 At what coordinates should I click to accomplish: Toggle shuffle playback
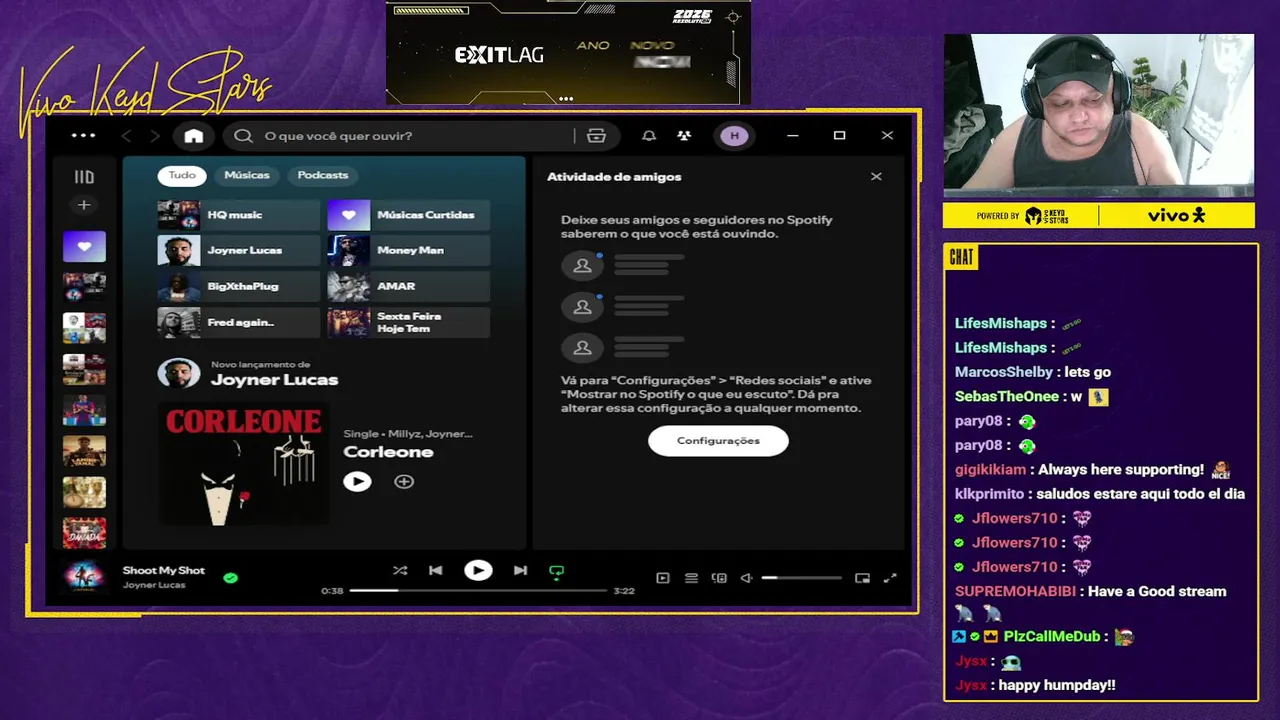[x=400, y=571]
